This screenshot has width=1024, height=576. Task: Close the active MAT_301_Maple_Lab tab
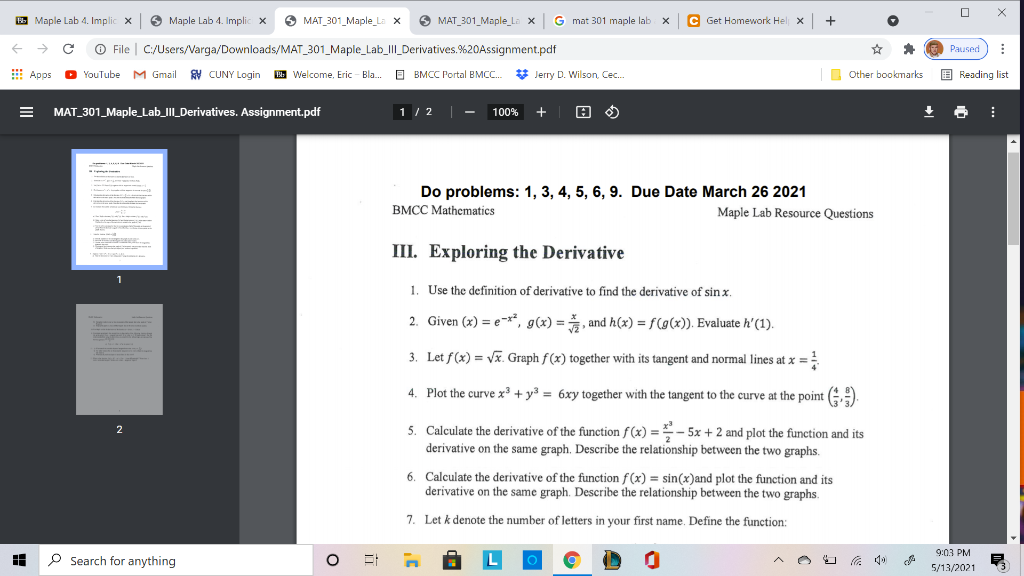pos(397,21)
